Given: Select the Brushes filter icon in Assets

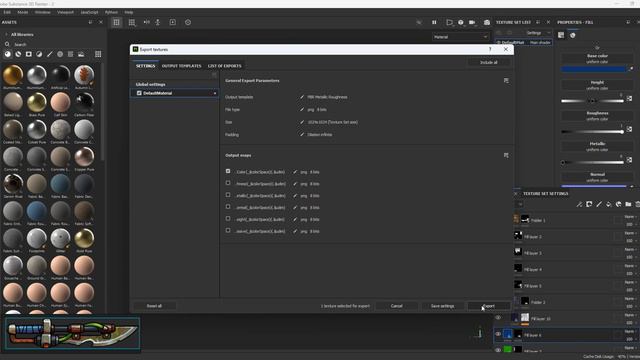Looking at the screenshot, I should tap(49, 54).
